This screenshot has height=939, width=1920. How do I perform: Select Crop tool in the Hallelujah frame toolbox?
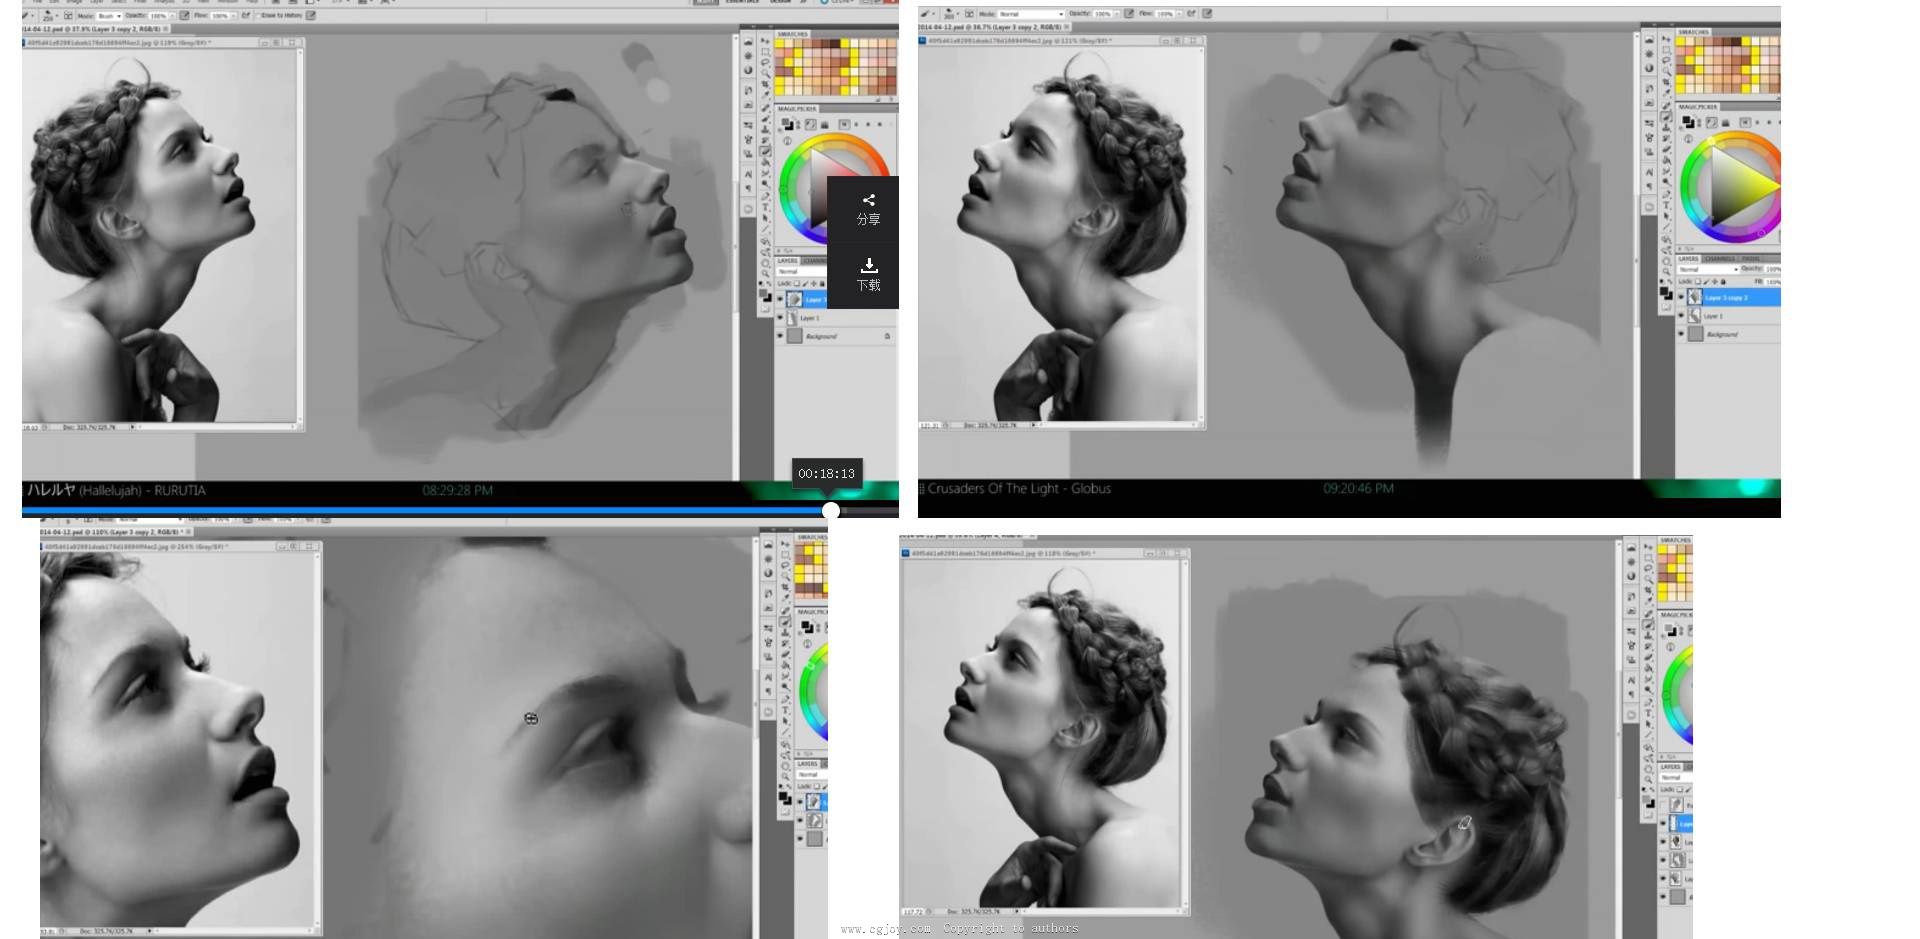coord(765,84)
